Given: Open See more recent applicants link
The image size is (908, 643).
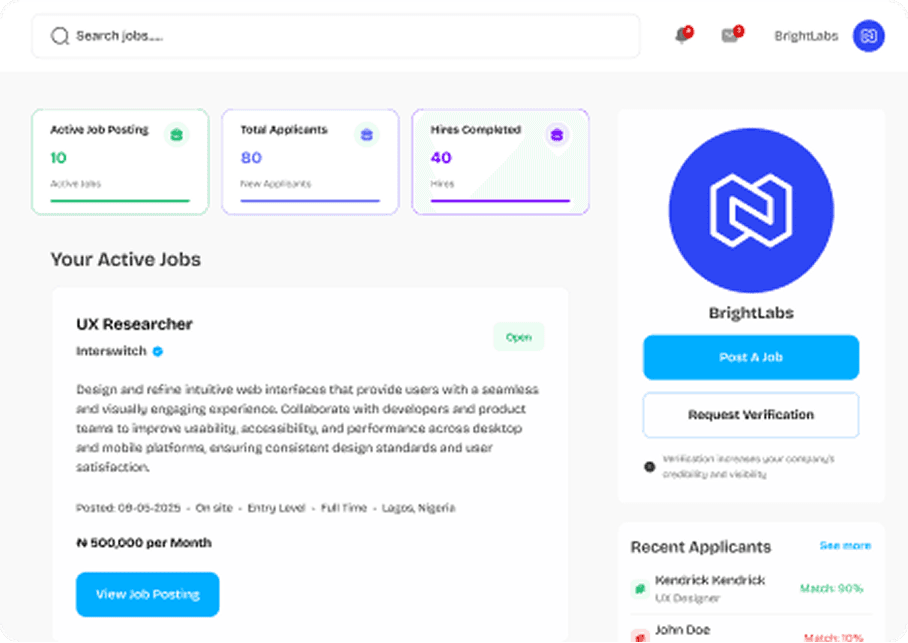Looking at the screenshot, I should [x=845, y=546].
